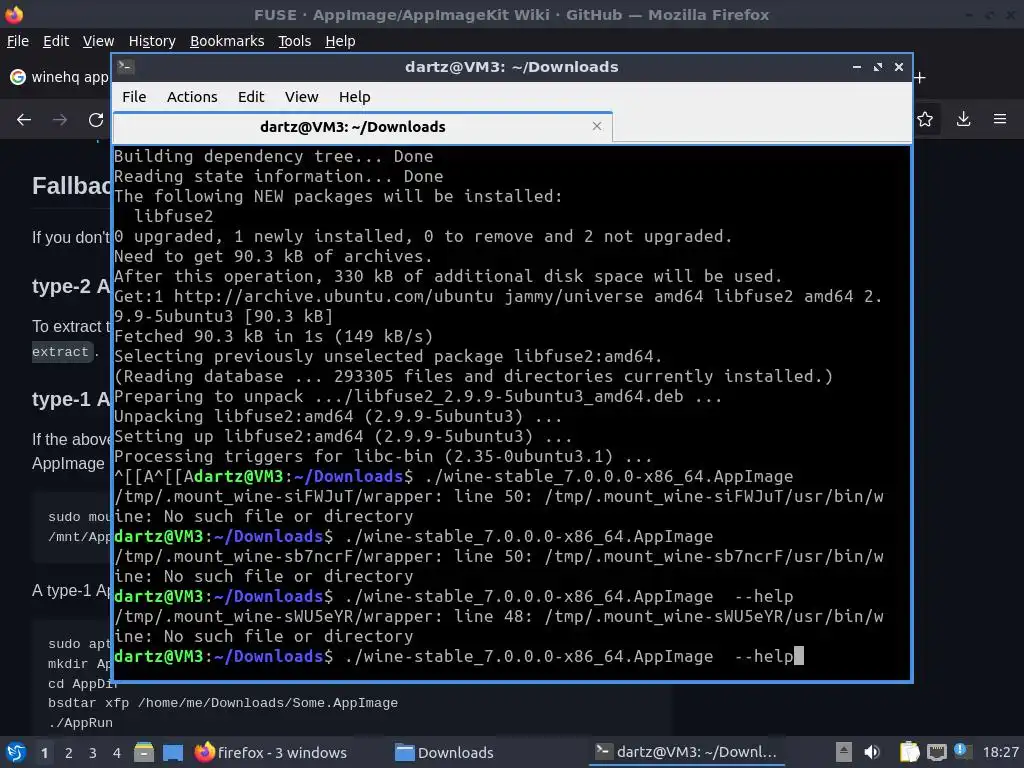Open the terminal View menu

pyautogui.click(x=301, y=97)
